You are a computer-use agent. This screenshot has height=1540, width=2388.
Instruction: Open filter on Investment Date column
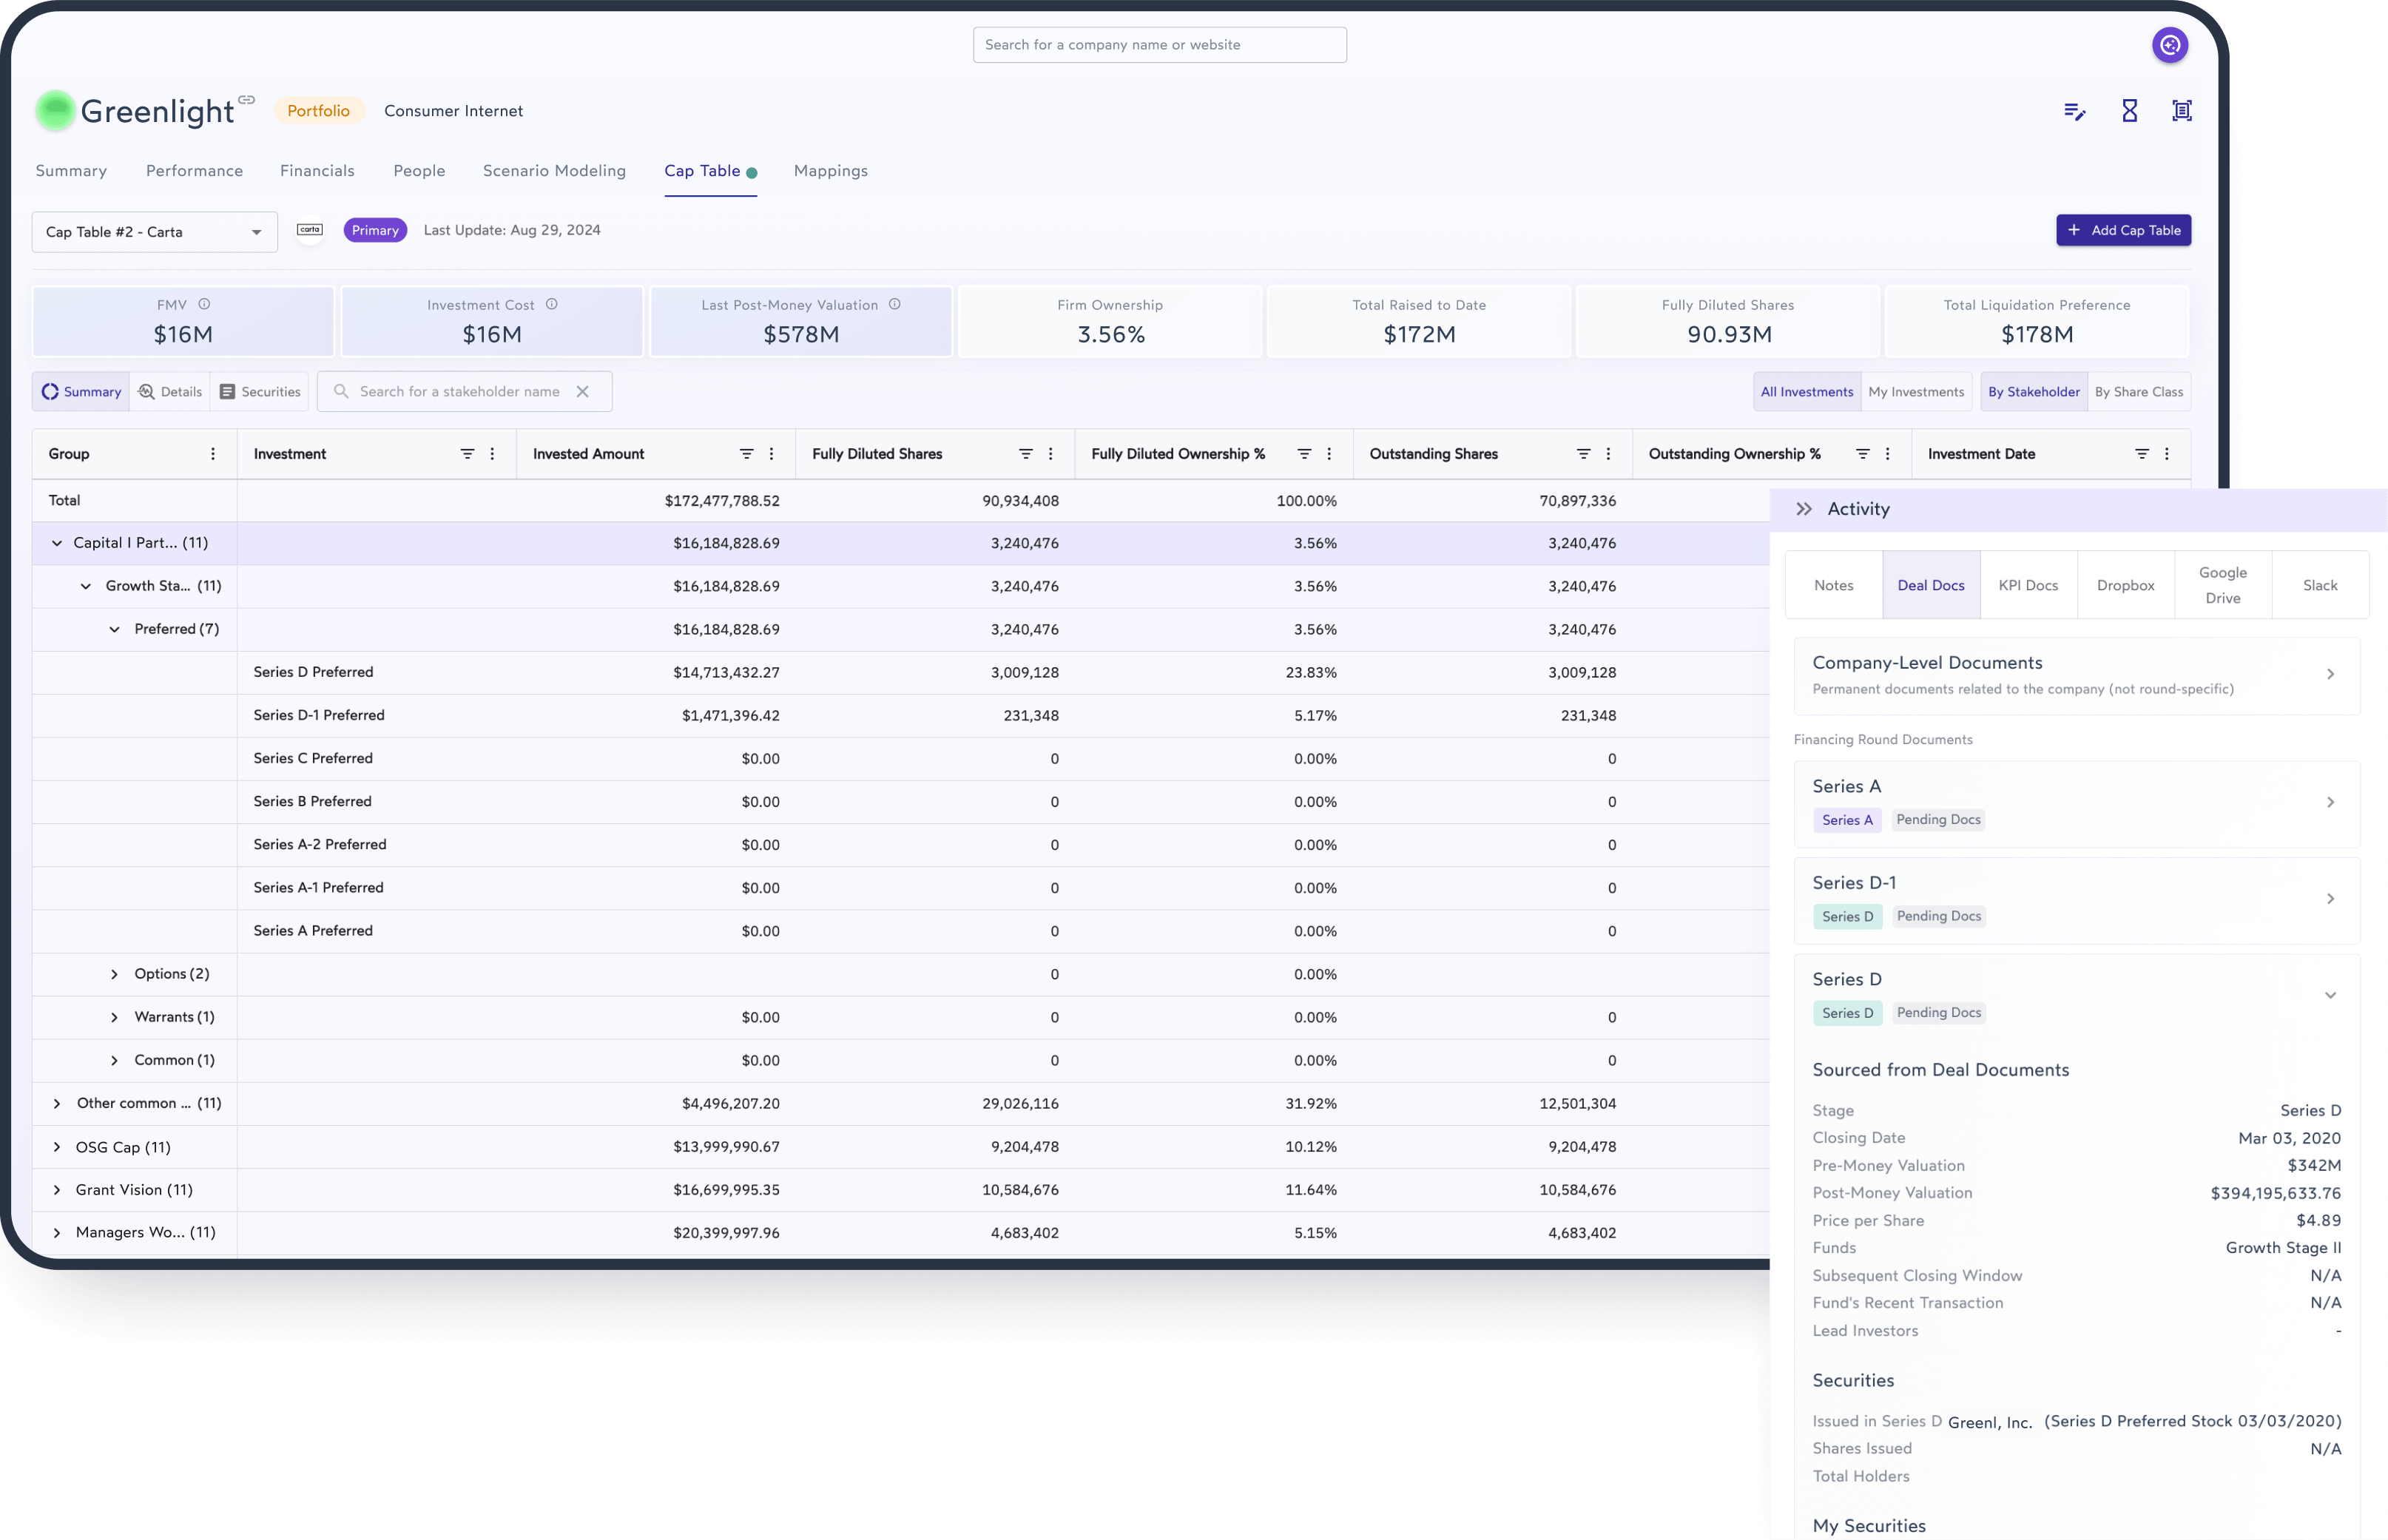[2141, 454]
